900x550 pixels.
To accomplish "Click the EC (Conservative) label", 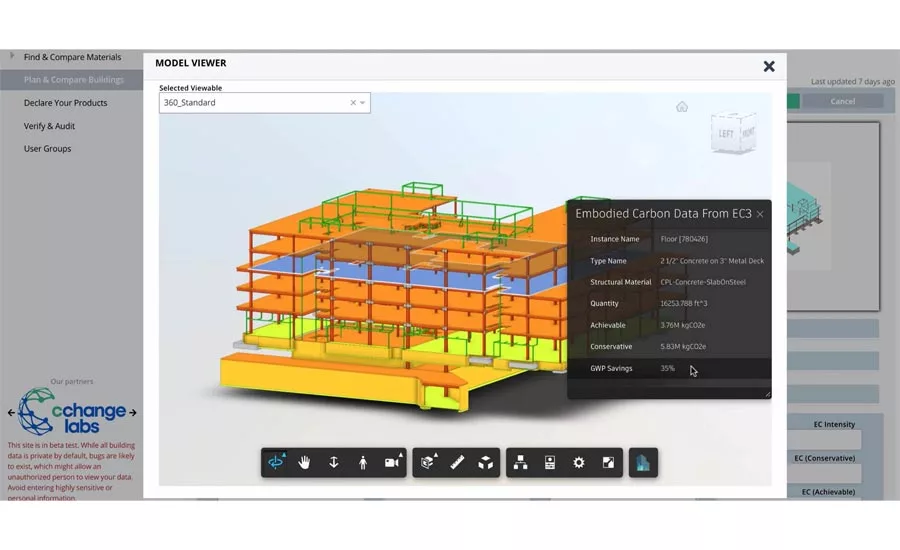I will click(x=825, y=458).
